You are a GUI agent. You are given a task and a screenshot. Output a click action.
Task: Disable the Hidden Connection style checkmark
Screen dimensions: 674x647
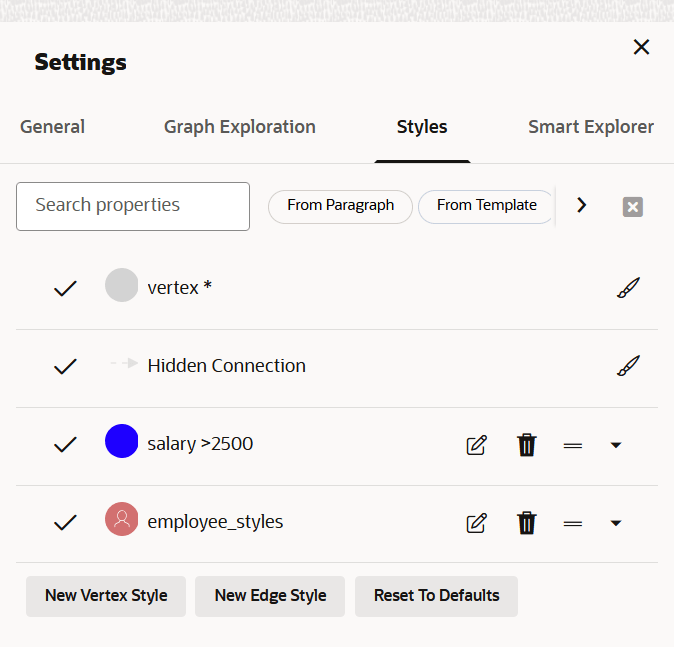(x=65, y=366)
